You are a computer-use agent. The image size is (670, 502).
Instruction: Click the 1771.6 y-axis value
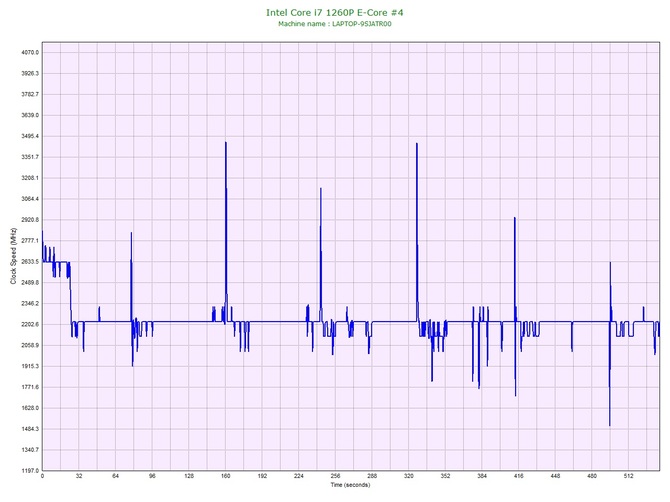tap(30, 388)
